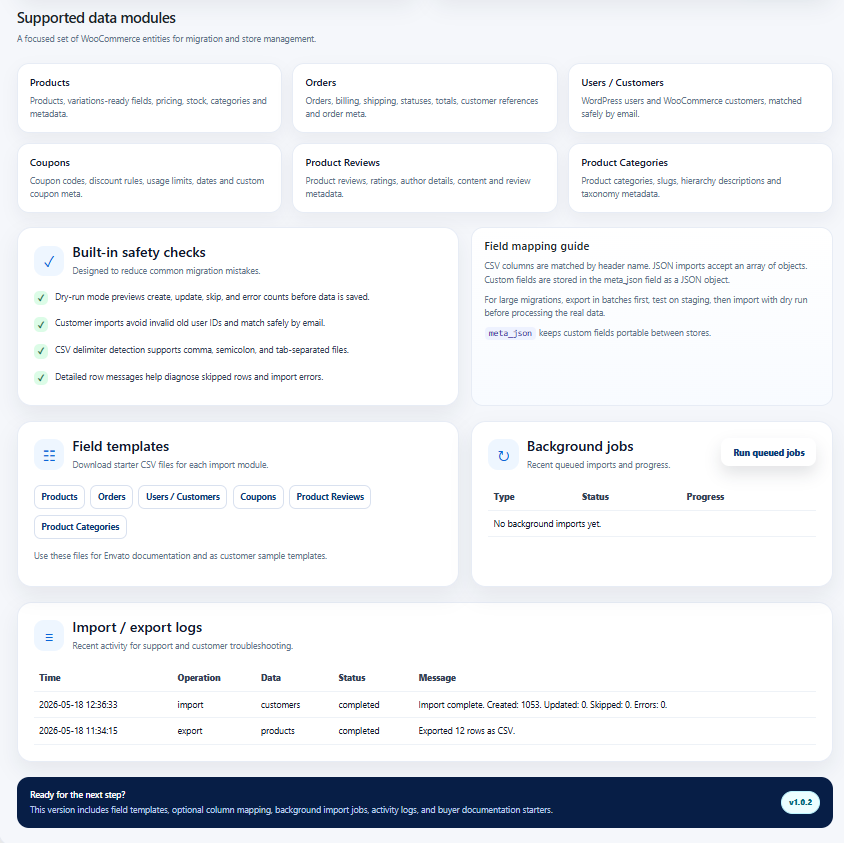Screen dimensions: 844x843
Task: Click 'Exported 12 rows as CSV.' message
Action: pos(466,731)
